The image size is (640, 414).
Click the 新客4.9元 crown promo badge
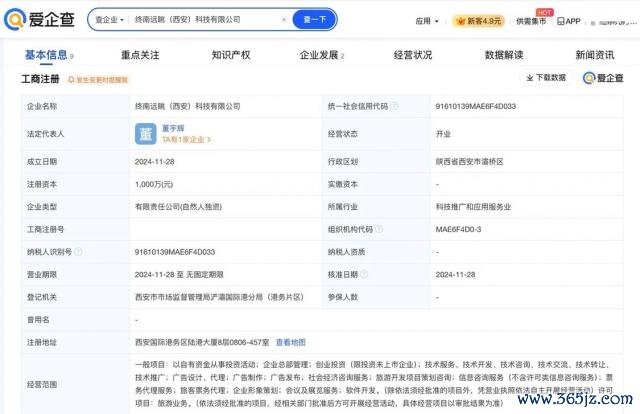478,21
